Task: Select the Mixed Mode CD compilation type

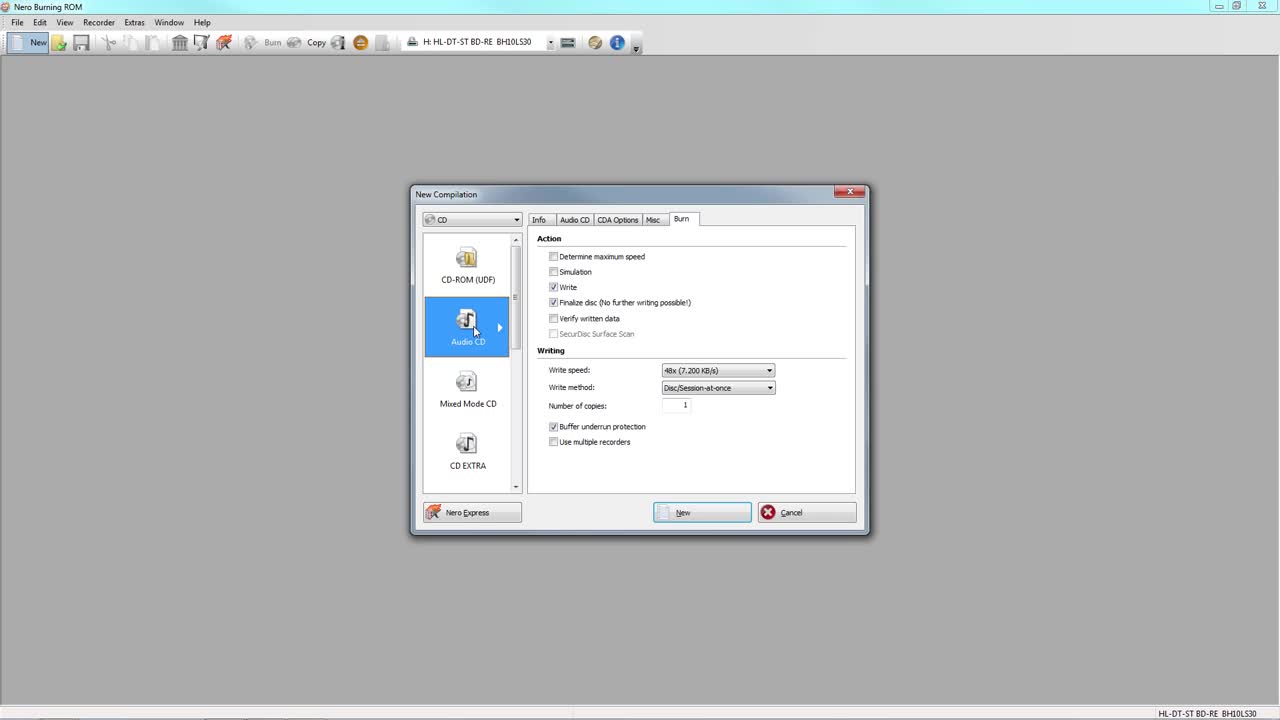Action: click(x=467, y=390)
